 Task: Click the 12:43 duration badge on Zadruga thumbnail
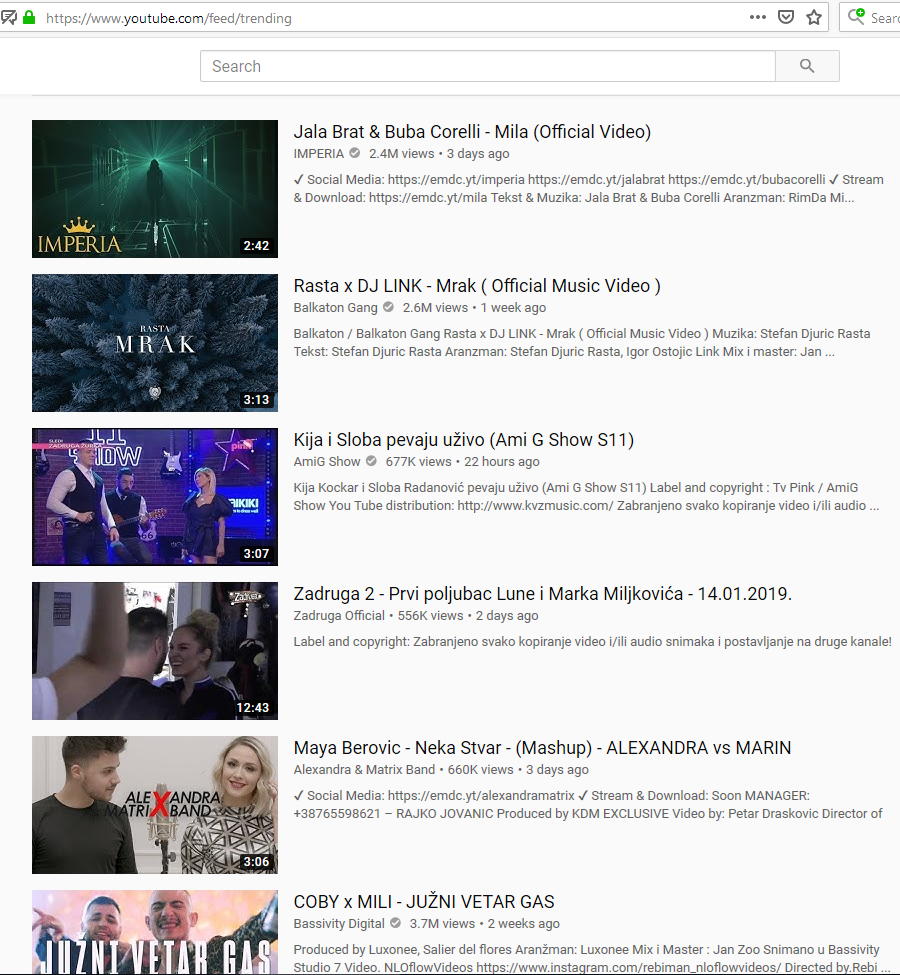click(x=253, y=708)
